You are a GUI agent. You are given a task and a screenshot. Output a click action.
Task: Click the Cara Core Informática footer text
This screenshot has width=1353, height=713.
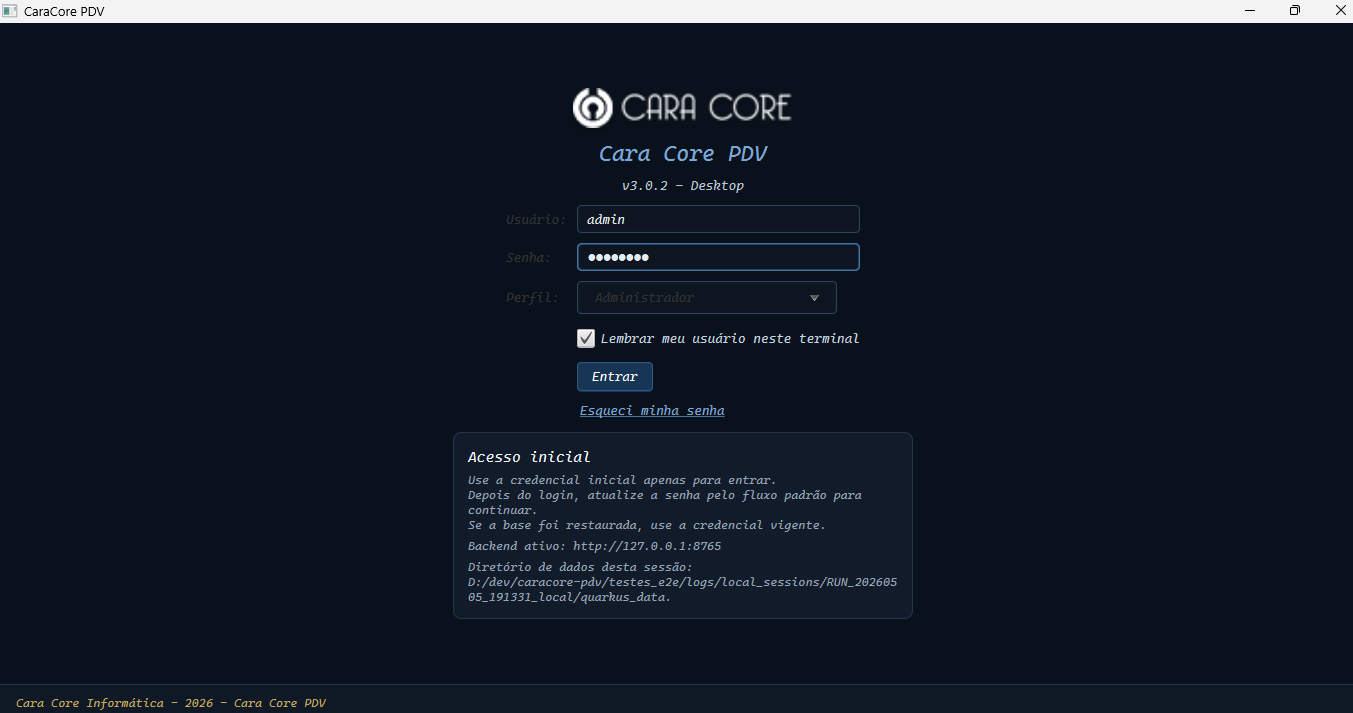171,703
